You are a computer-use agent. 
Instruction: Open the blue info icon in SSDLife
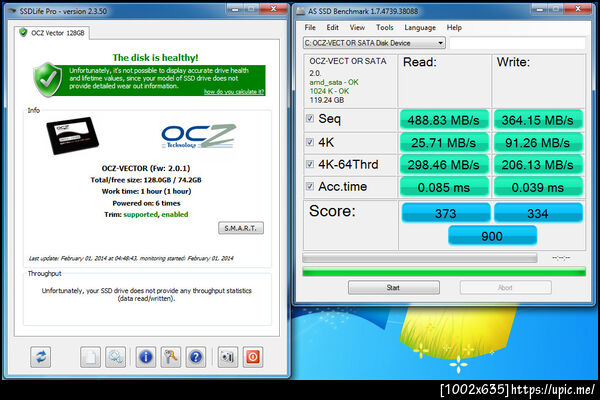point(146,357)
